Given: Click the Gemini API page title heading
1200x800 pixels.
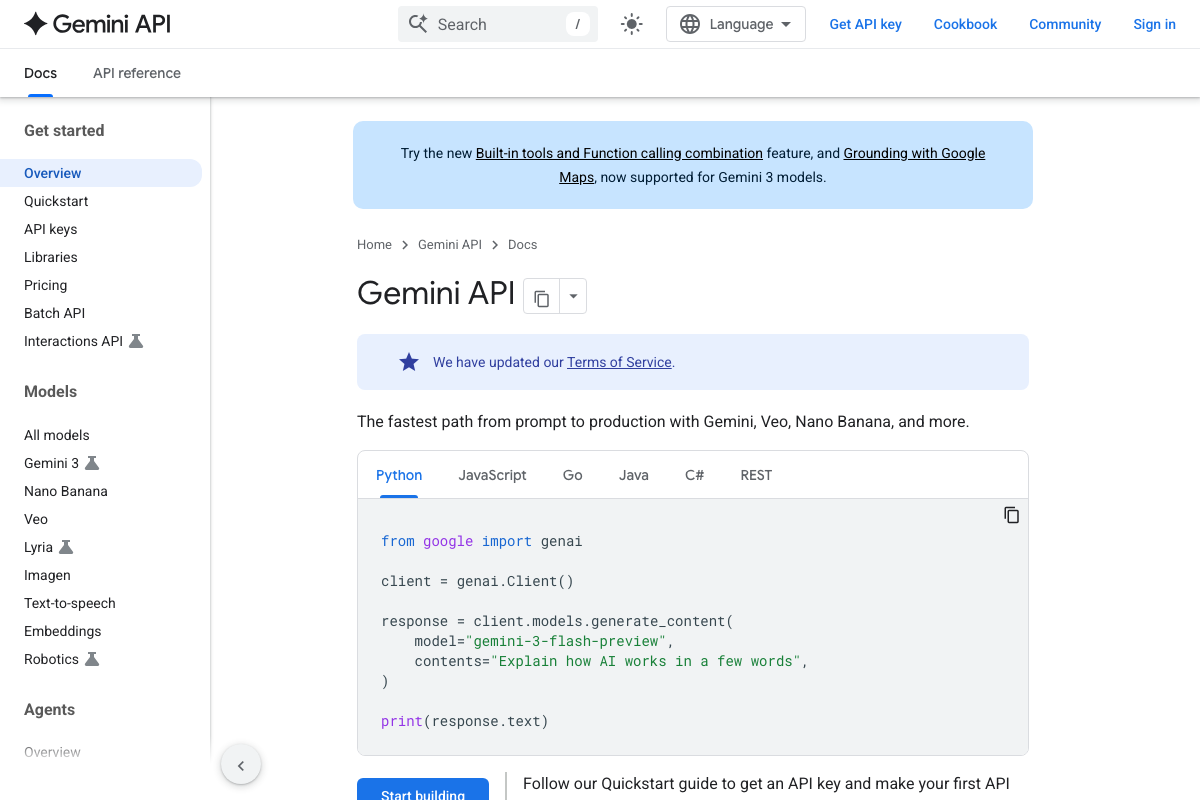Looking at the screenshot, I should coord(436,293).
